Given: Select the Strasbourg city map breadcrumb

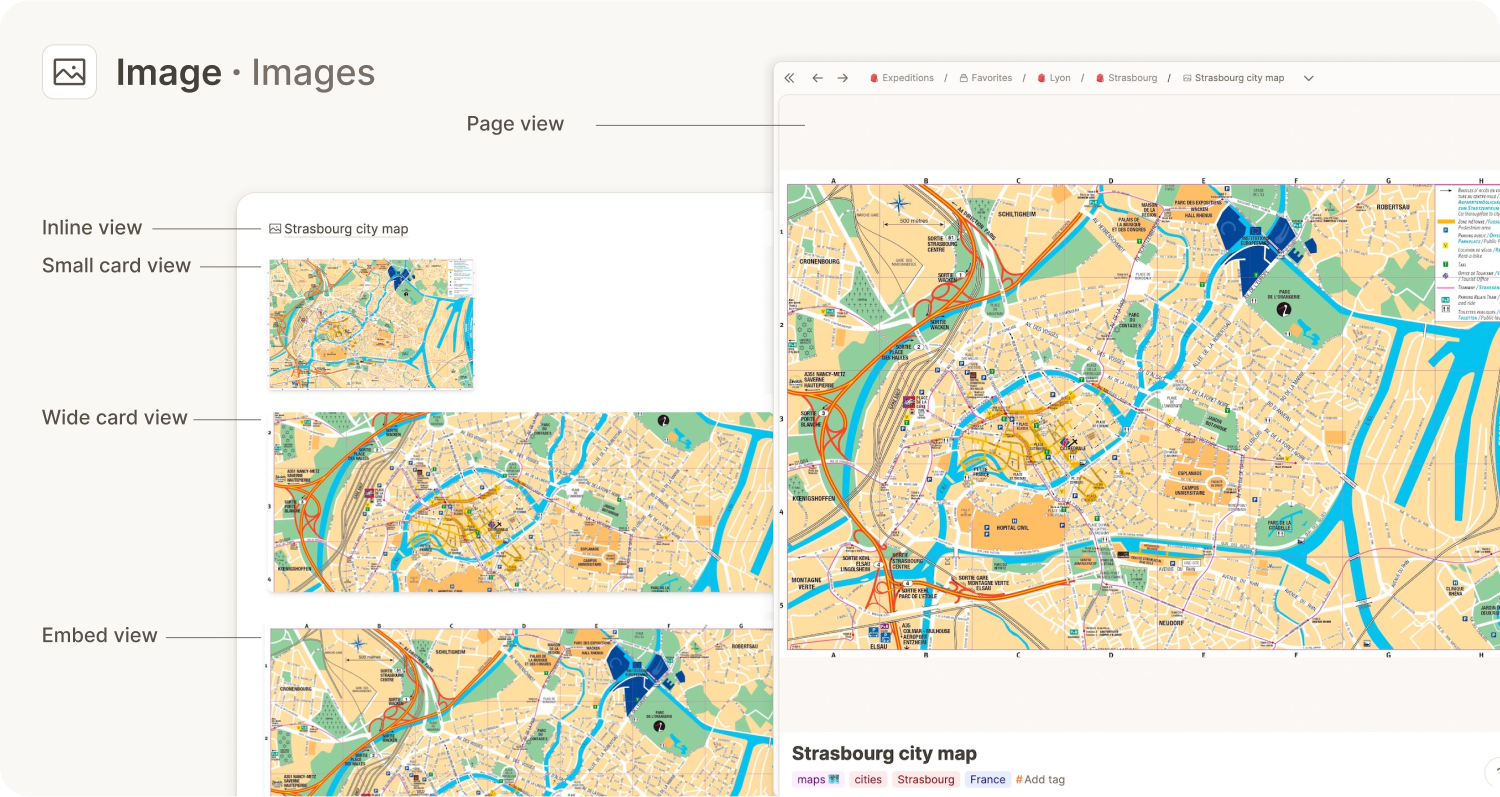Looking at the screenshot, I should pos(1233,78).
